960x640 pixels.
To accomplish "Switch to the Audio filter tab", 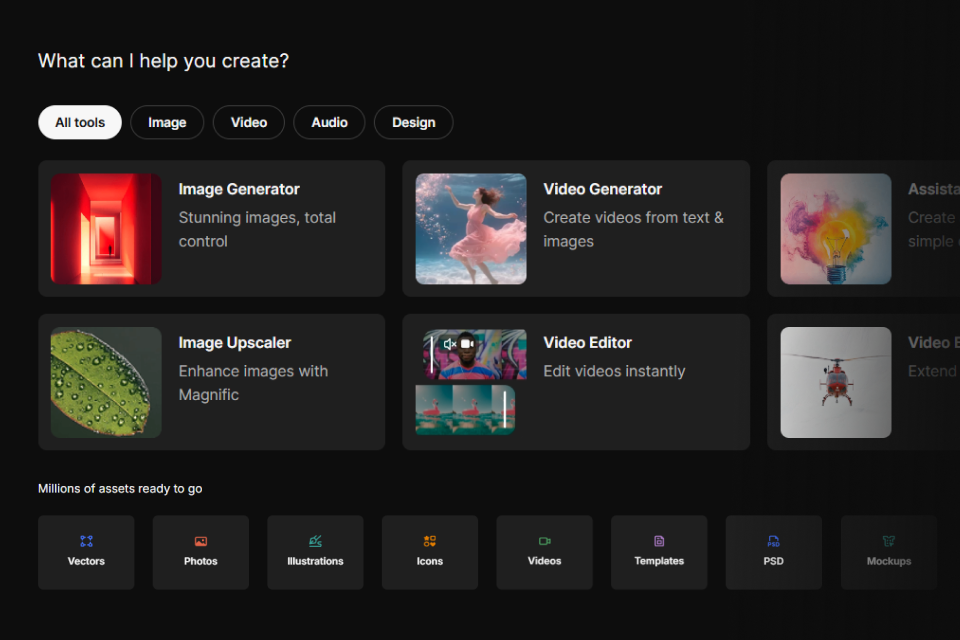I will pyautogui.click(x=329, y=122).
